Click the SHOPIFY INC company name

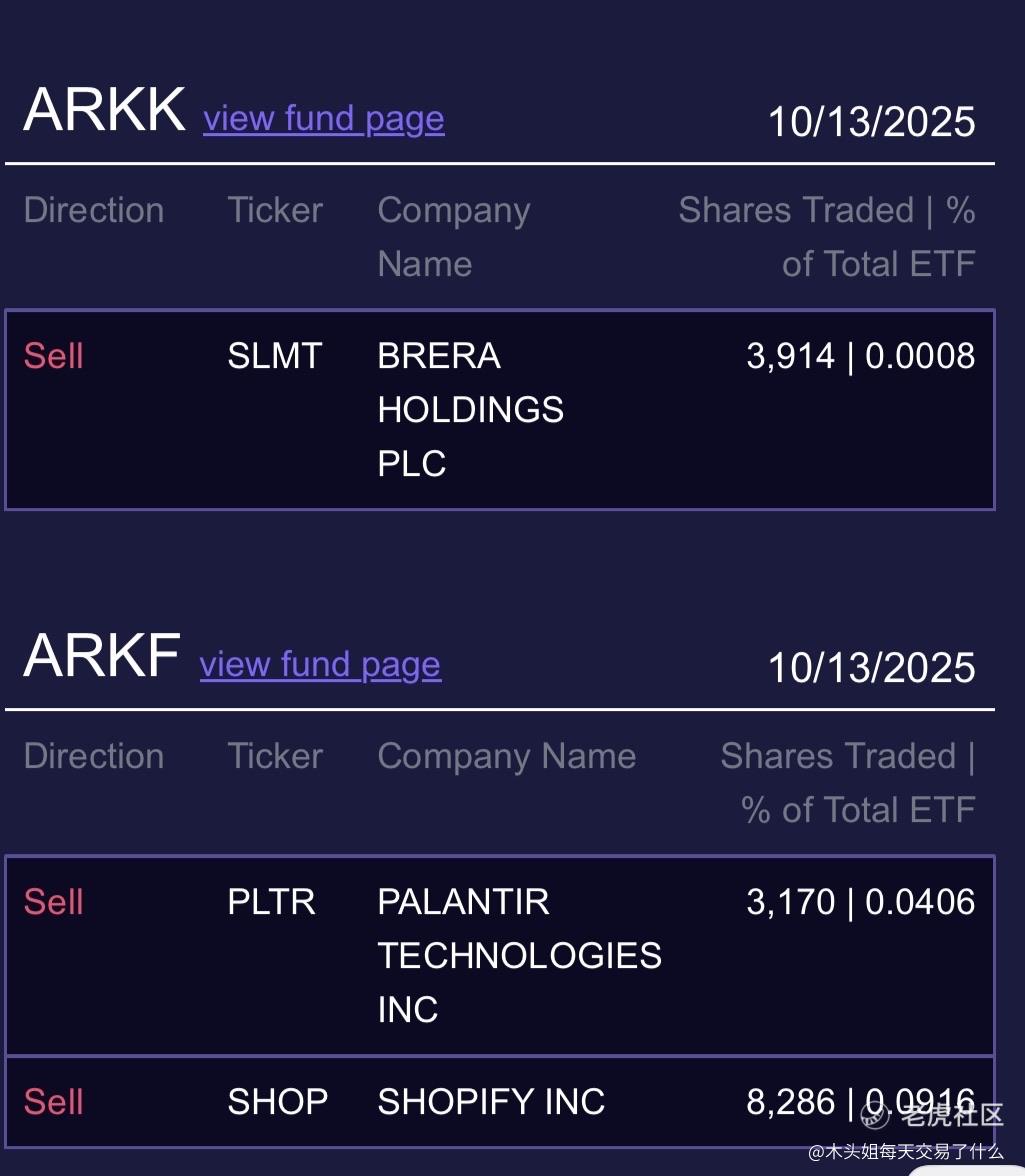[x=491, y=1103]
